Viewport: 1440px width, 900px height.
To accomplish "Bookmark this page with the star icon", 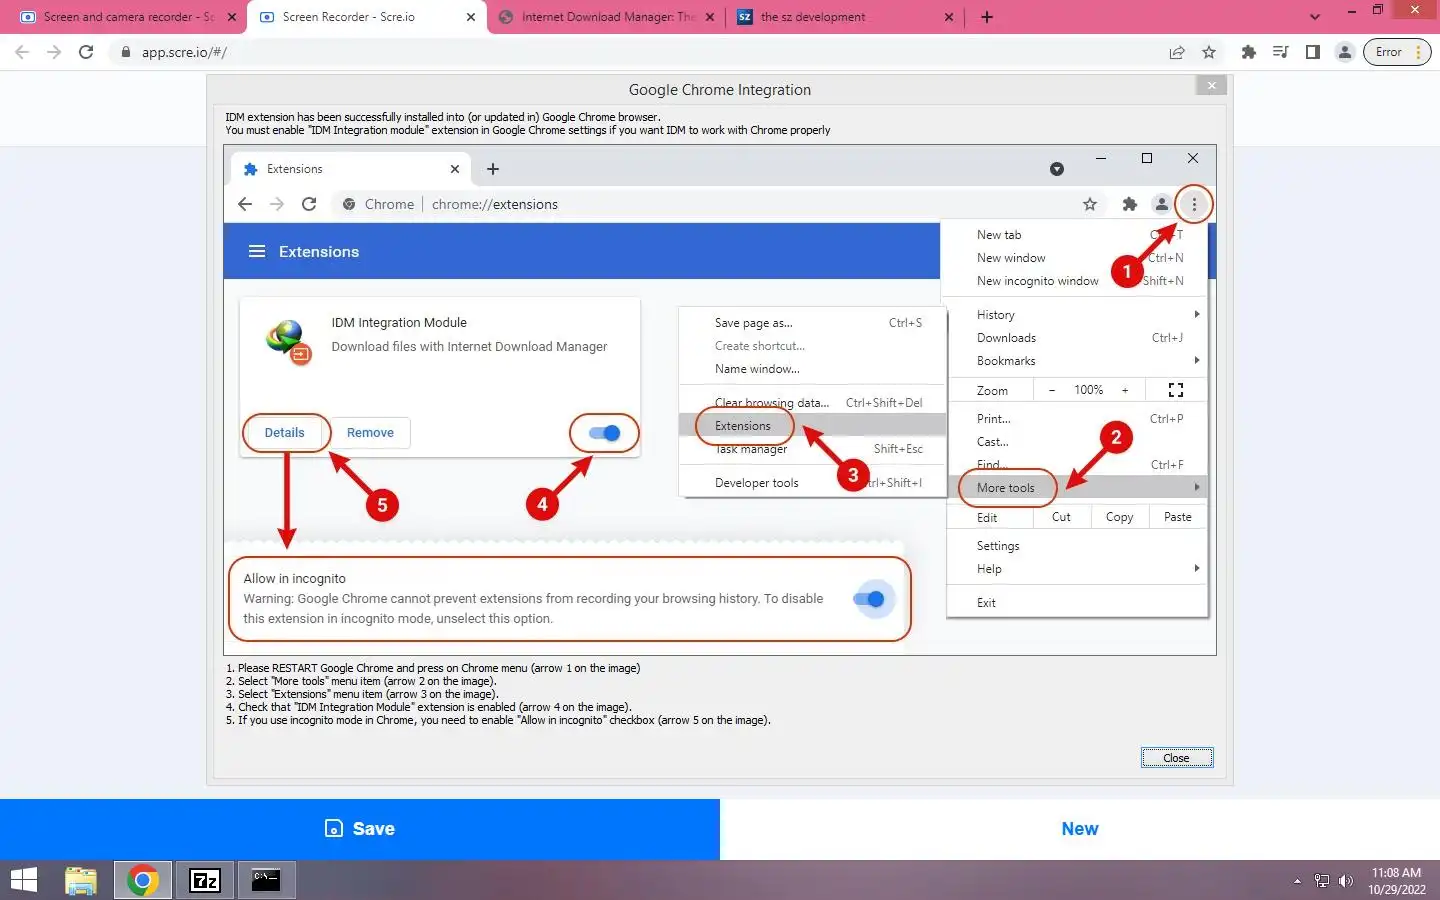I will pos(1209,52).
